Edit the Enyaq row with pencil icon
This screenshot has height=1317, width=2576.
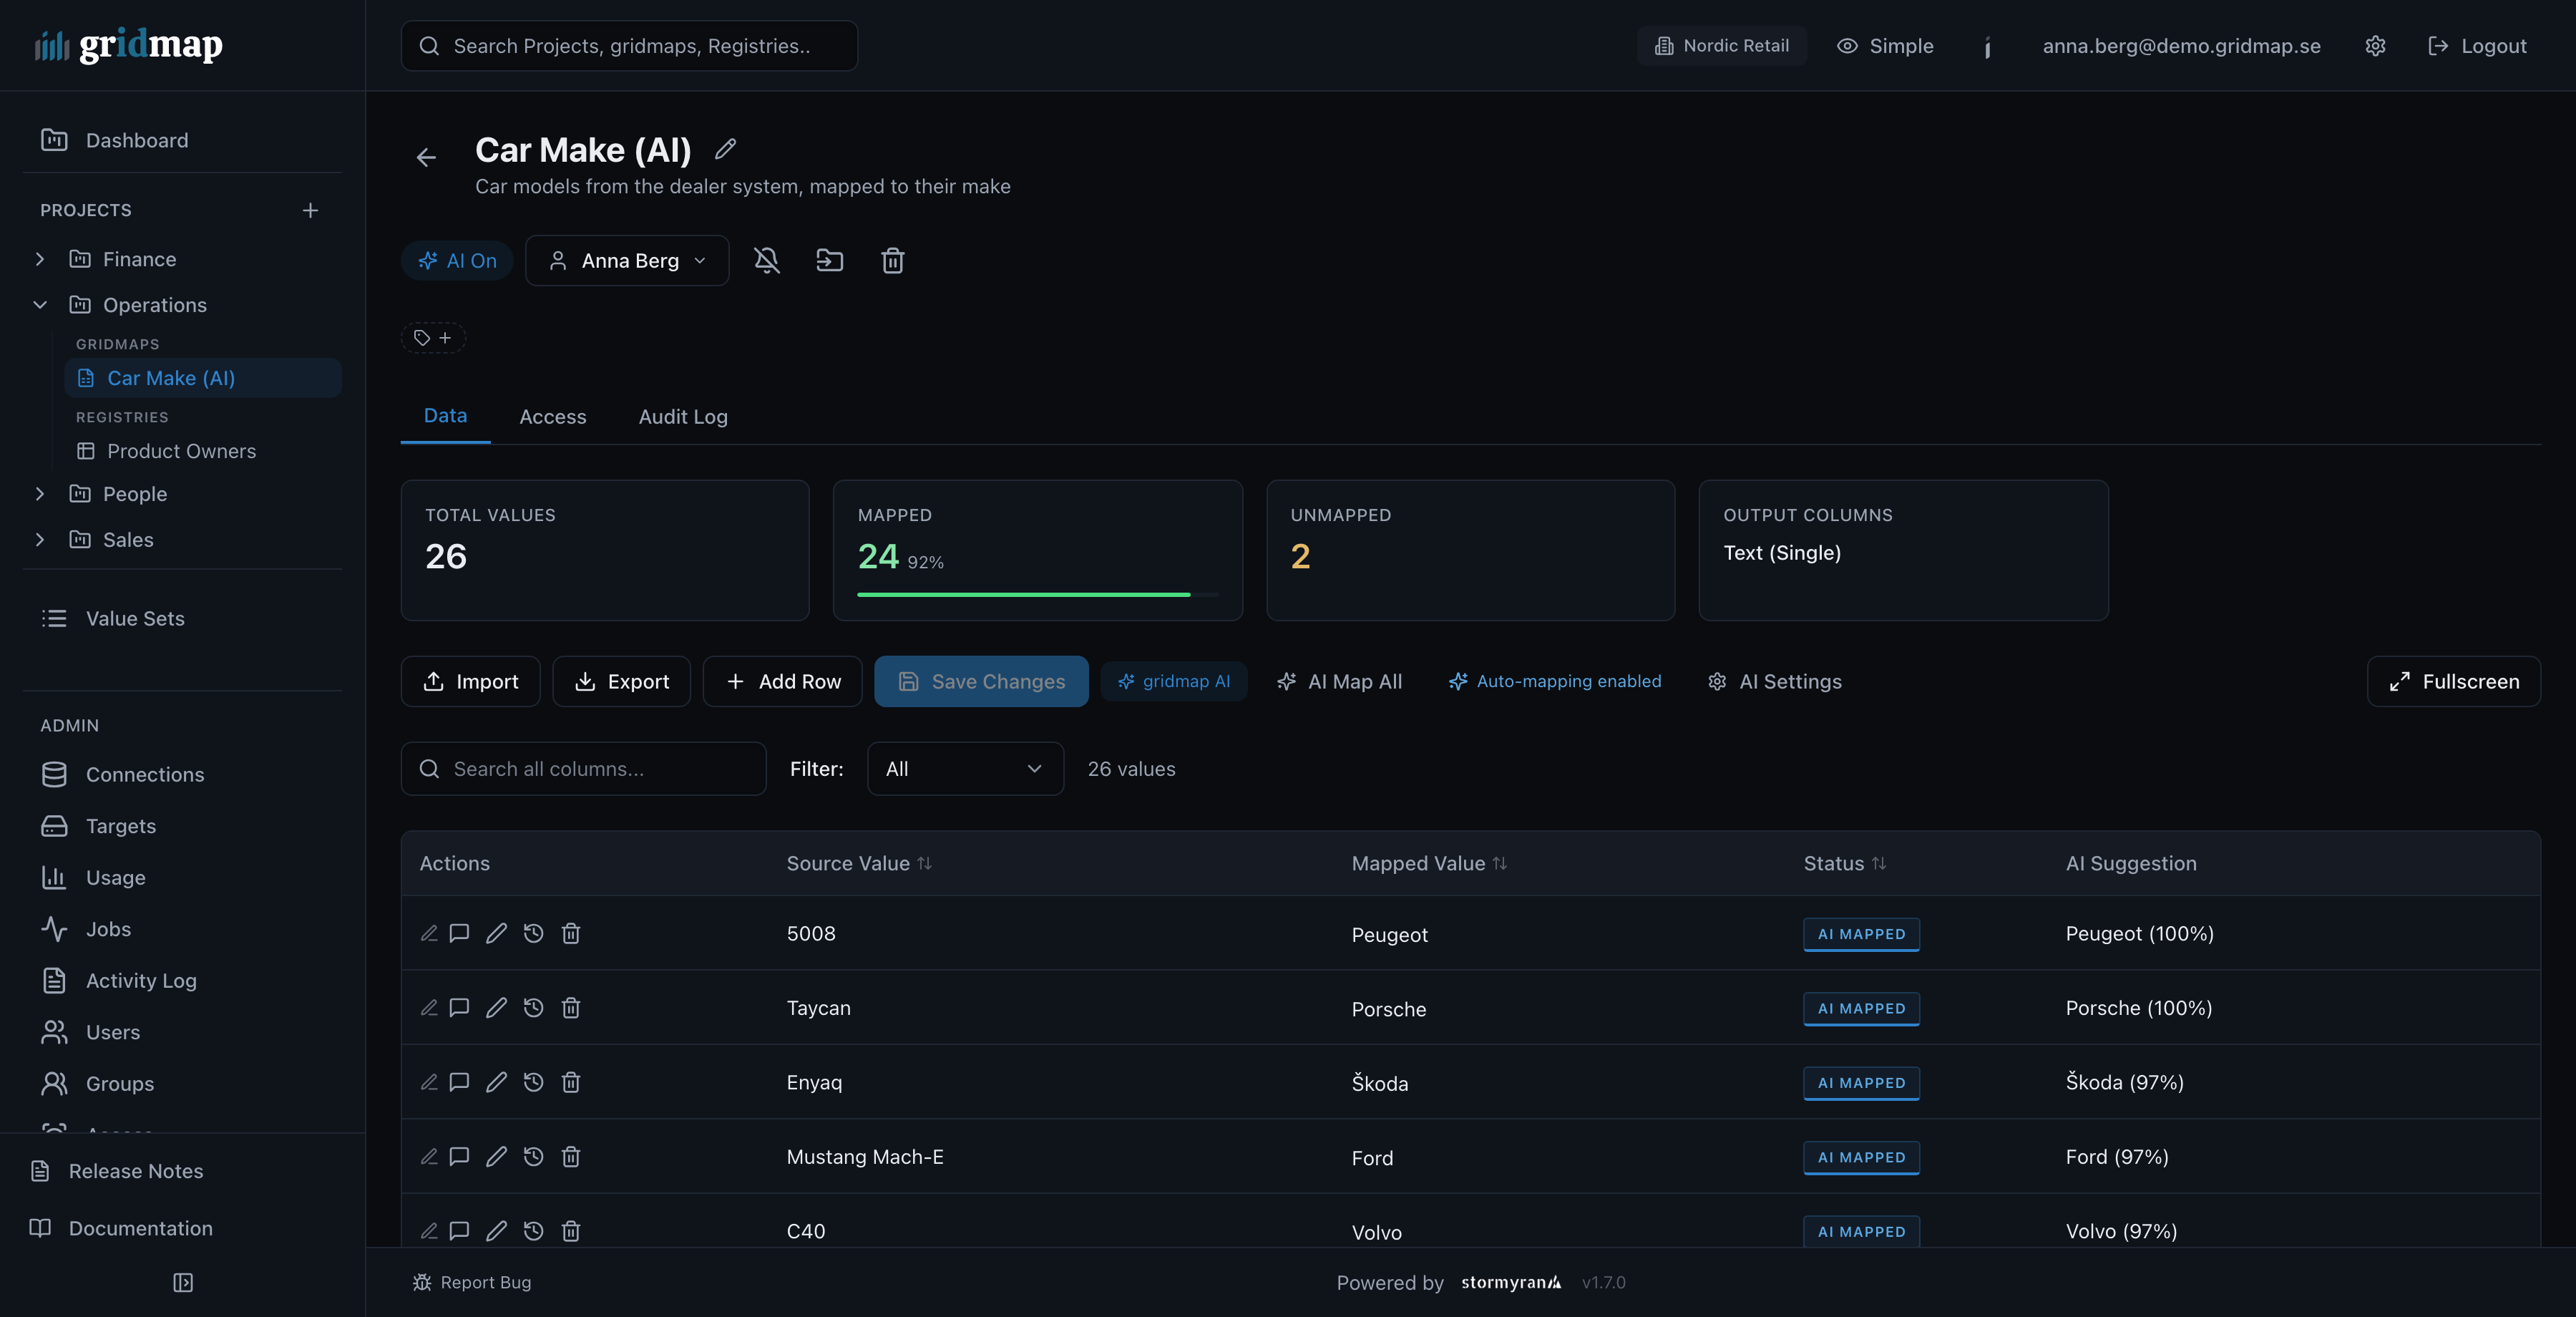(x=496, y=1082)
